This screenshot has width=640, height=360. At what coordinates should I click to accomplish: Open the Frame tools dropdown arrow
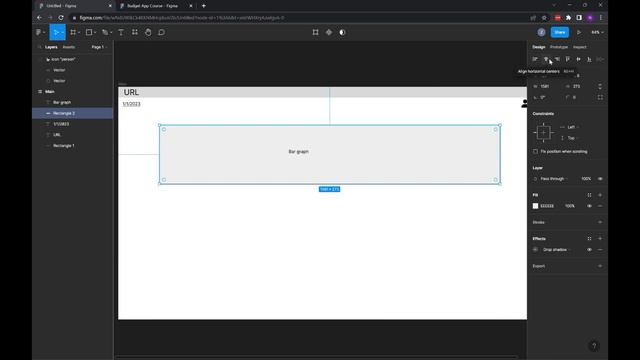tap(79, 33)
